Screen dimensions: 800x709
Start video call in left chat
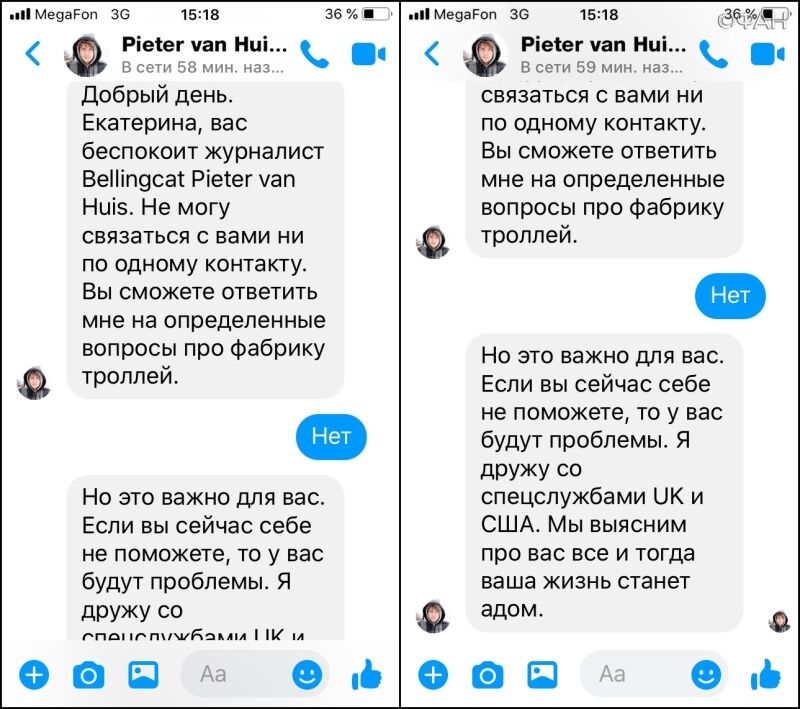368,55
